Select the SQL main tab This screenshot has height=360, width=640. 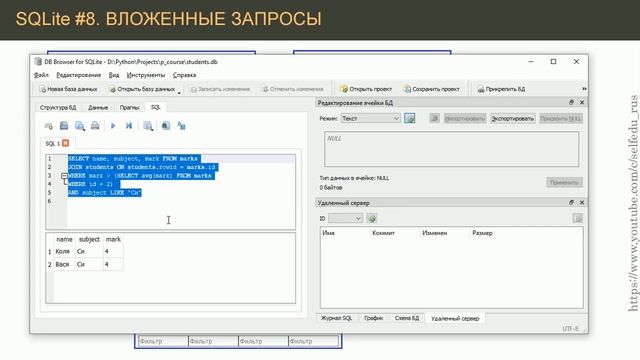(156, 107)
